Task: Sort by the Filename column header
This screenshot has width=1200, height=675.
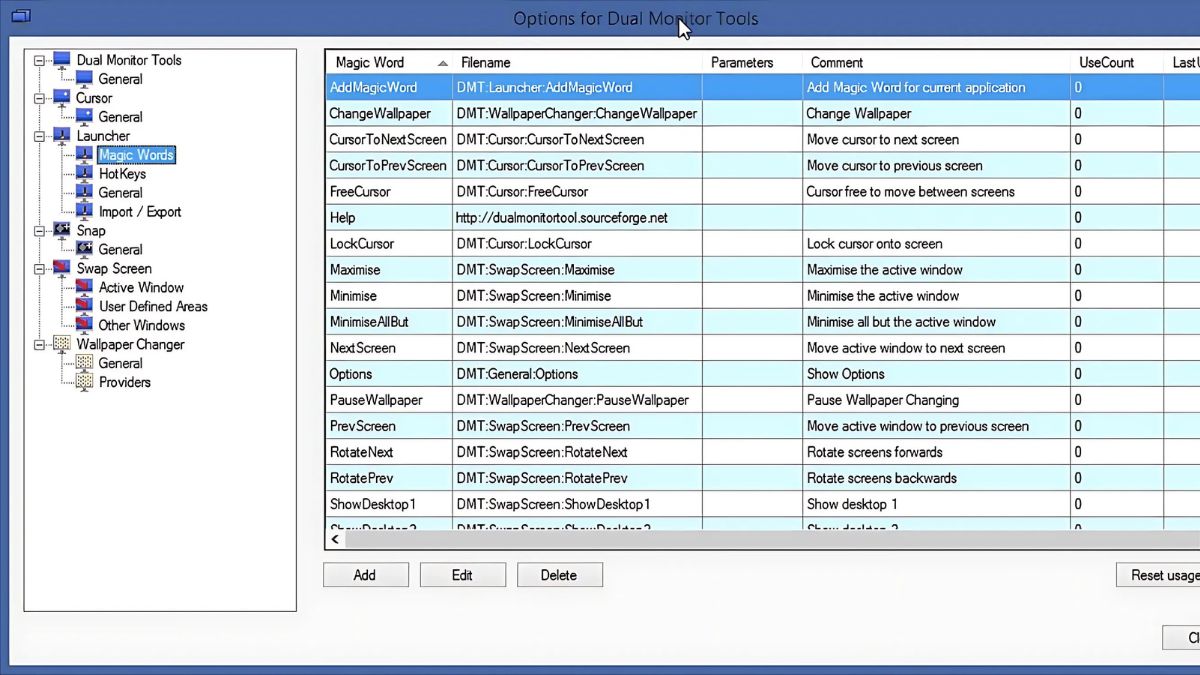Action: (x=577, y=62)
